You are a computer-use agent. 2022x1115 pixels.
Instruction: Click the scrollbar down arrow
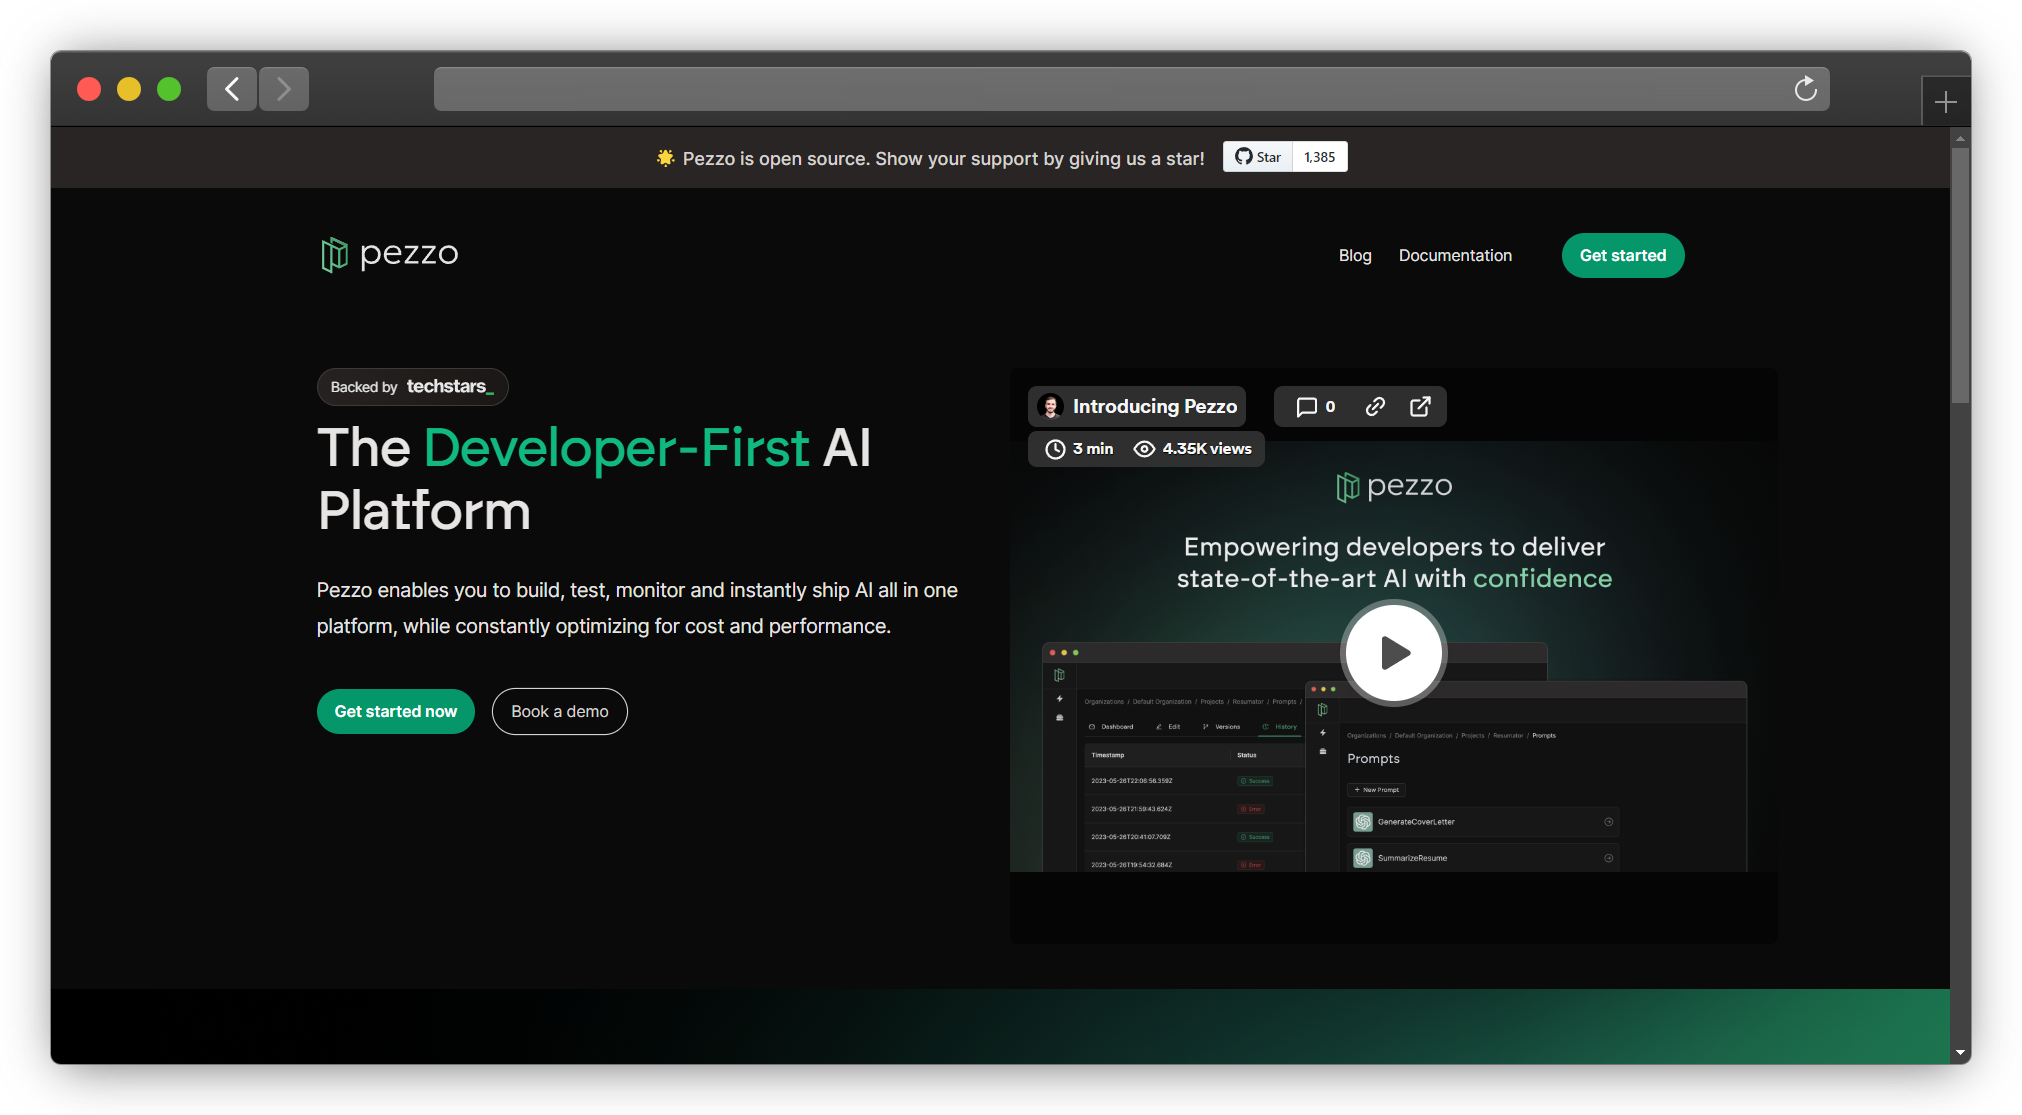click(x=1960, y=1052)
